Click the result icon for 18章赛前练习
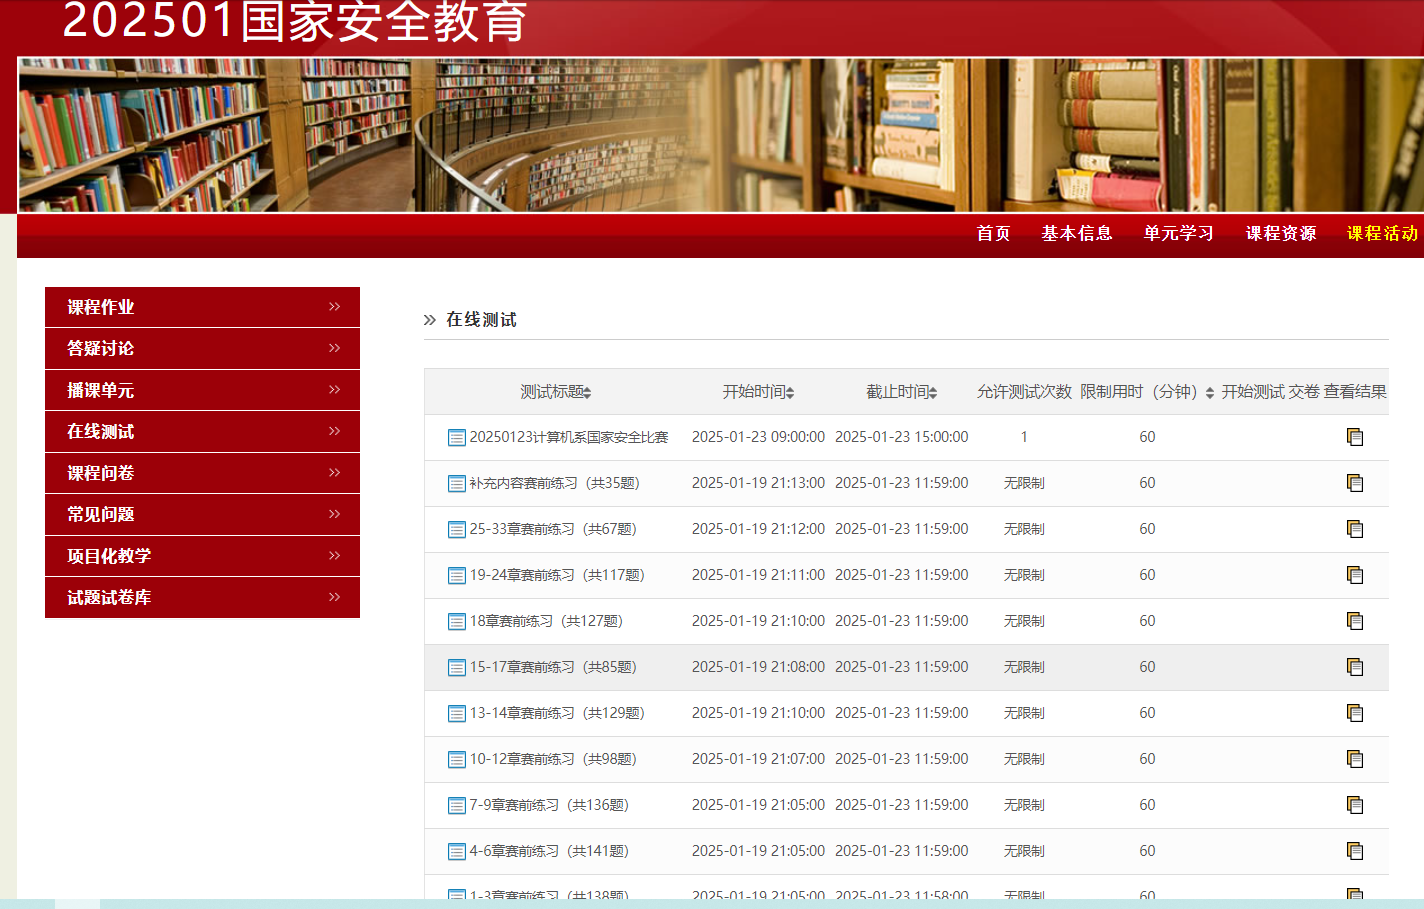This screenshot has height=909, width=1424. point(1355,621)
